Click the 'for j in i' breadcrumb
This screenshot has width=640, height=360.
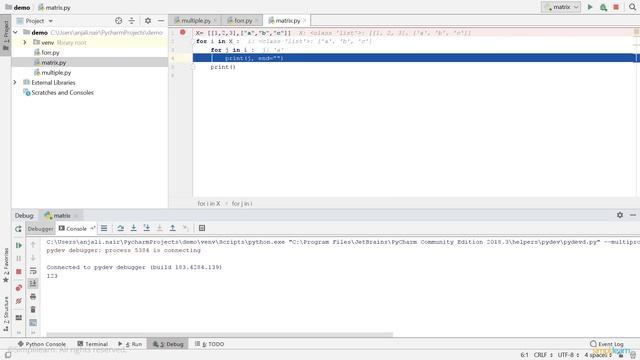[242, 203]
